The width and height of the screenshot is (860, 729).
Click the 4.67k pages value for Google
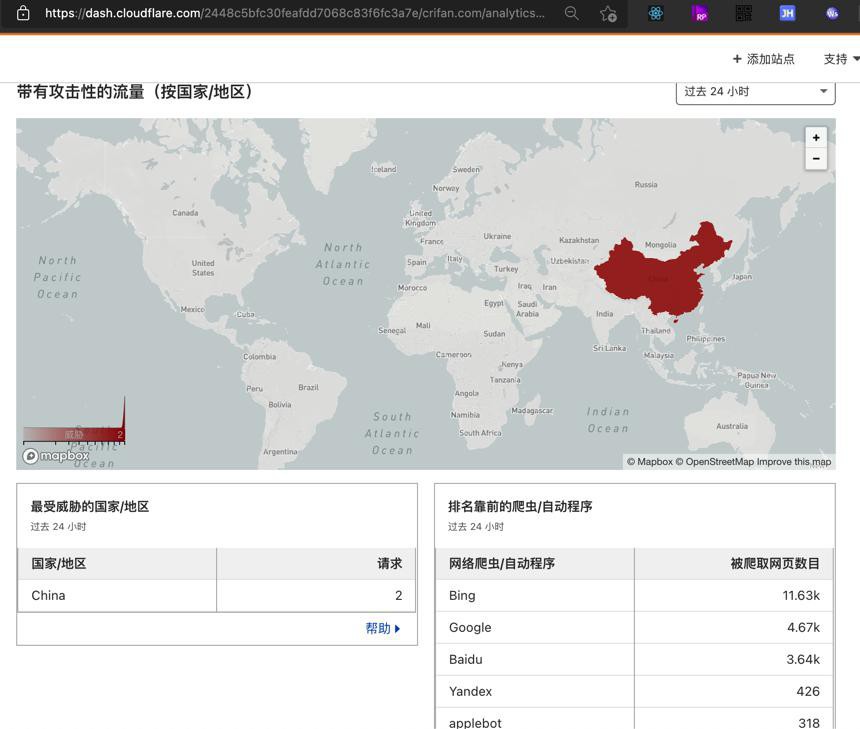coord(804,628)
